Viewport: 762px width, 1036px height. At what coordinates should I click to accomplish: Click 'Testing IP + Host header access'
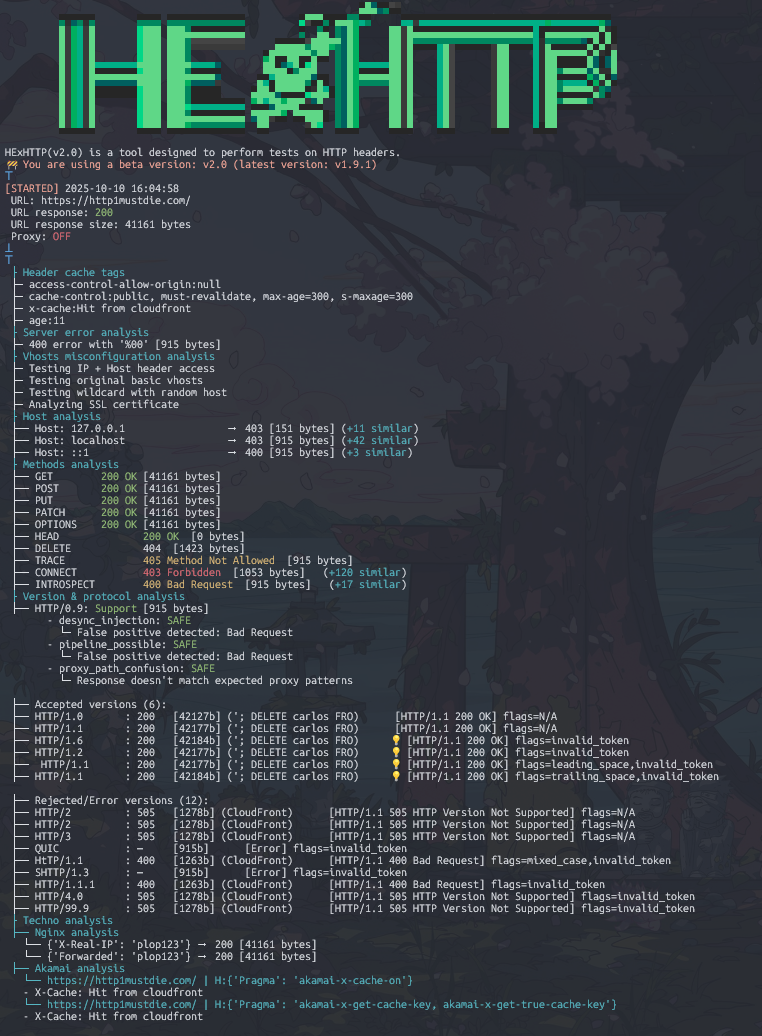(x=122, y=369)
